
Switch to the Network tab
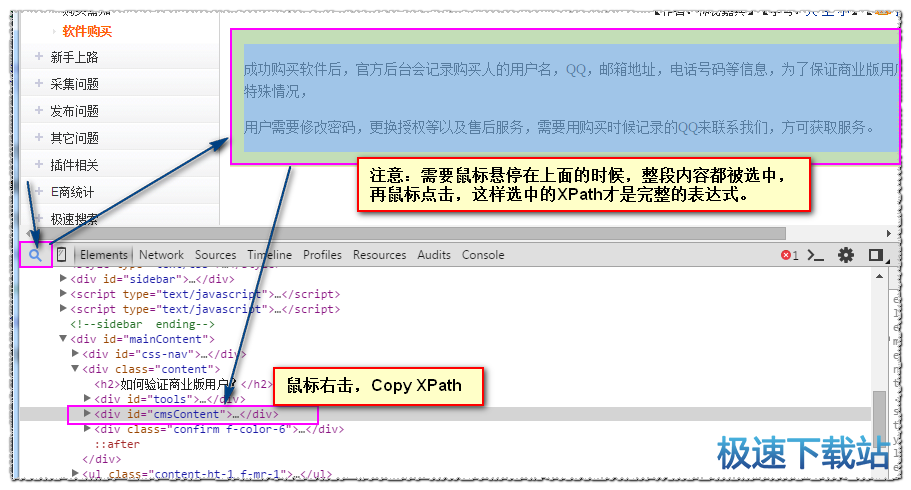click(161, 255)
